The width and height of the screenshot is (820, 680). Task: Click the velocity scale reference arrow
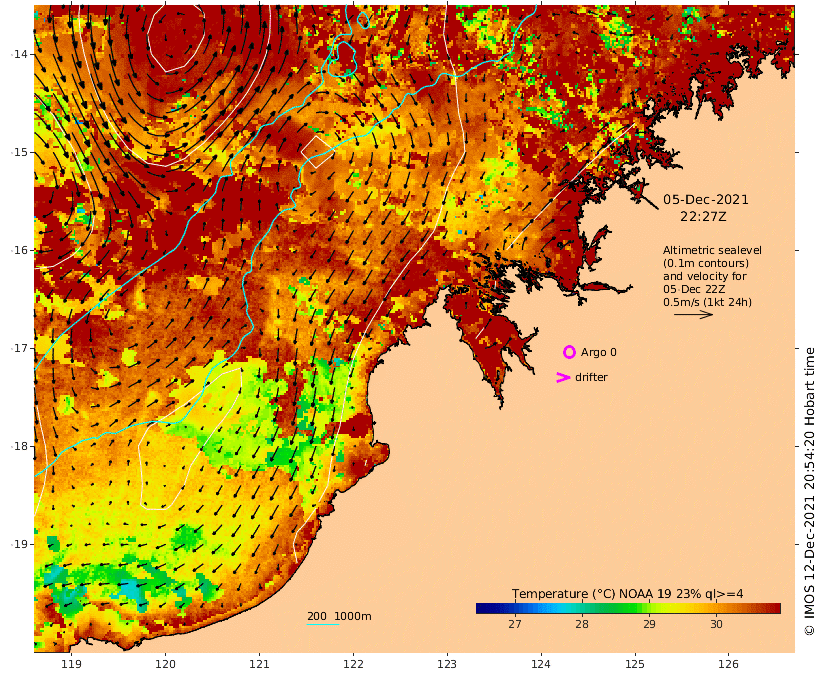(693, 314)
